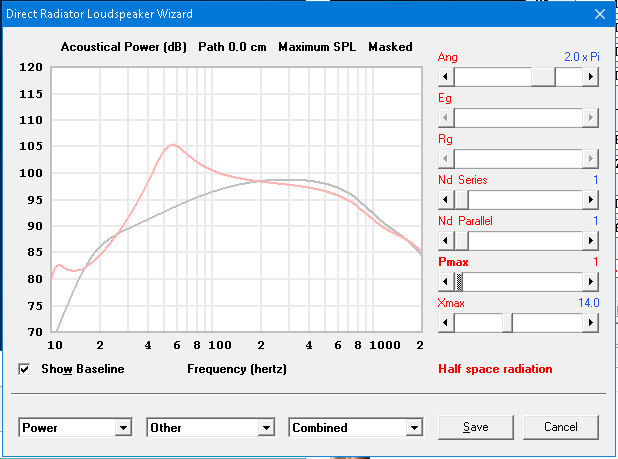The height and width of the screenshot is (459, 618).
Task: Increase Nd Parallel with right arrow
Action: point(590,240)
